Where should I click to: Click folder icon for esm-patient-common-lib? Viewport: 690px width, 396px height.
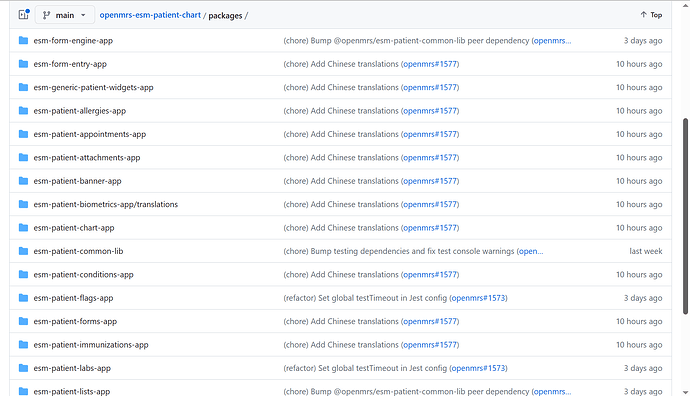23,251
